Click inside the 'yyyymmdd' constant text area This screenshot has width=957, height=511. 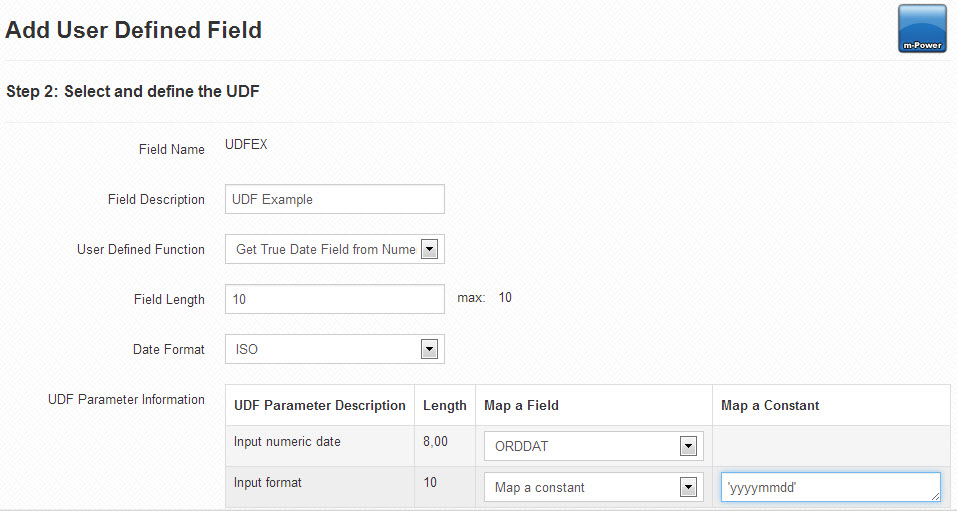831,487
